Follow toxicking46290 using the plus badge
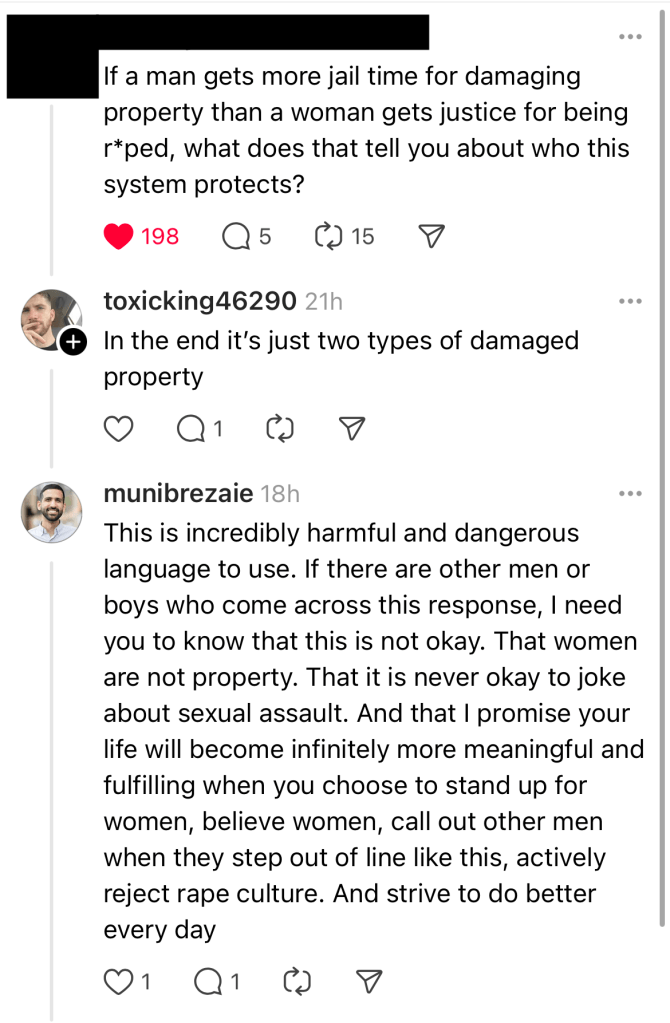This screenshot has height=1023, width=670. (x=73, y=342)
